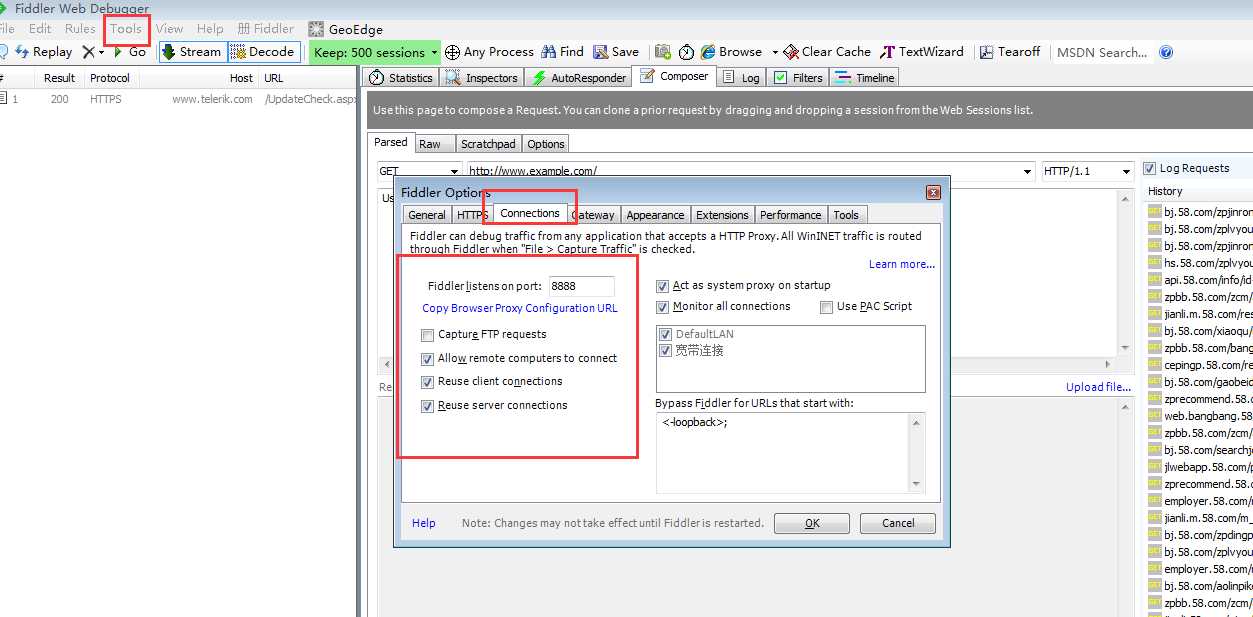Expand the Browse dropdown arrow

775,52
